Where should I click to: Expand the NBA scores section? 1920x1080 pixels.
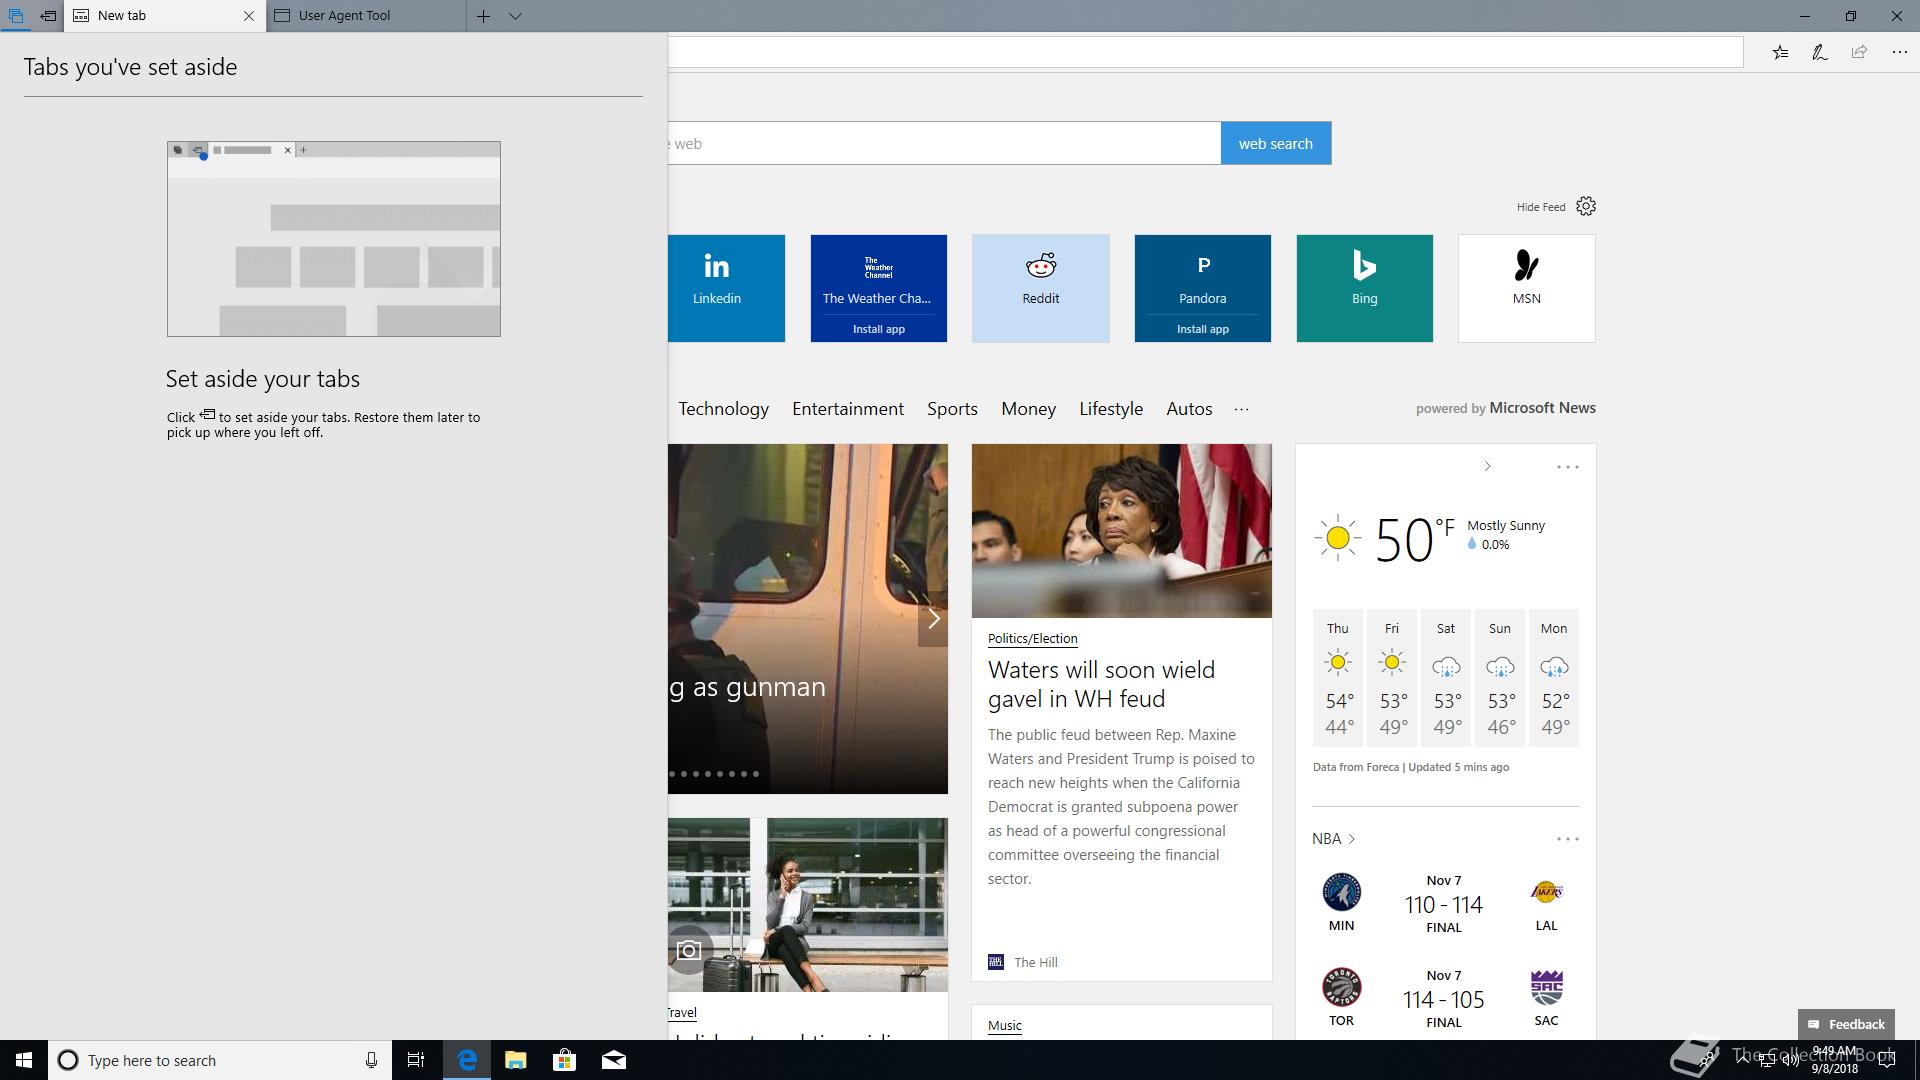click(x=1334, y=839)
